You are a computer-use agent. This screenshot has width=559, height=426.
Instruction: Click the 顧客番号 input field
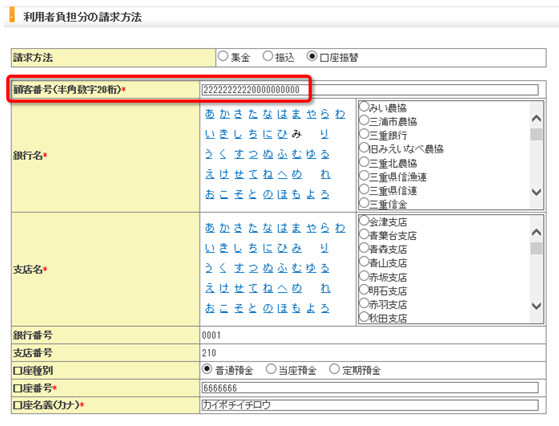pos(370,89)
